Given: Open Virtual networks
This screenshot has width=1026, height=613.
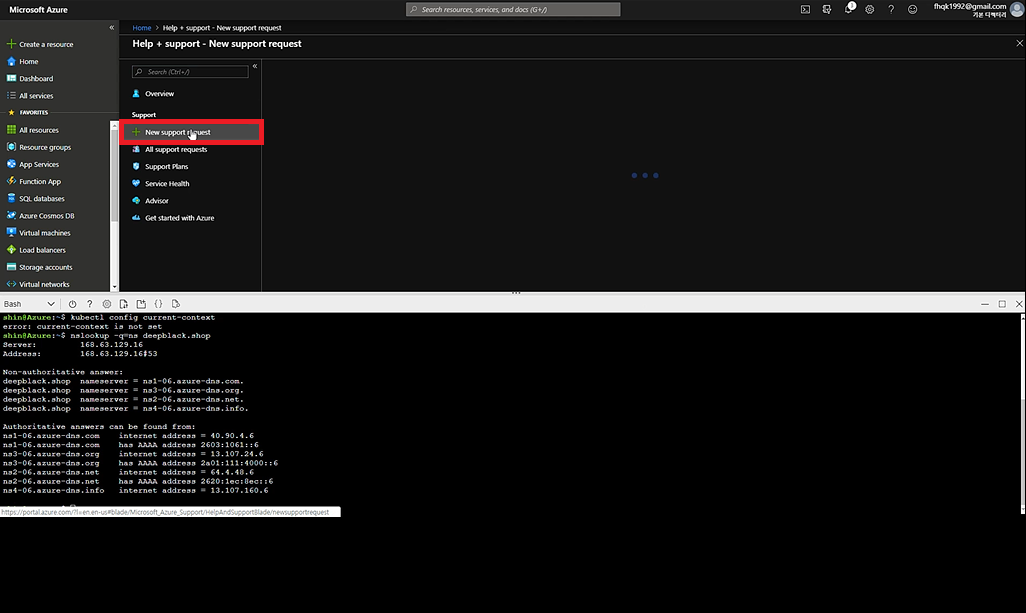Looking at the screenshot, I should tap(38, 284).
